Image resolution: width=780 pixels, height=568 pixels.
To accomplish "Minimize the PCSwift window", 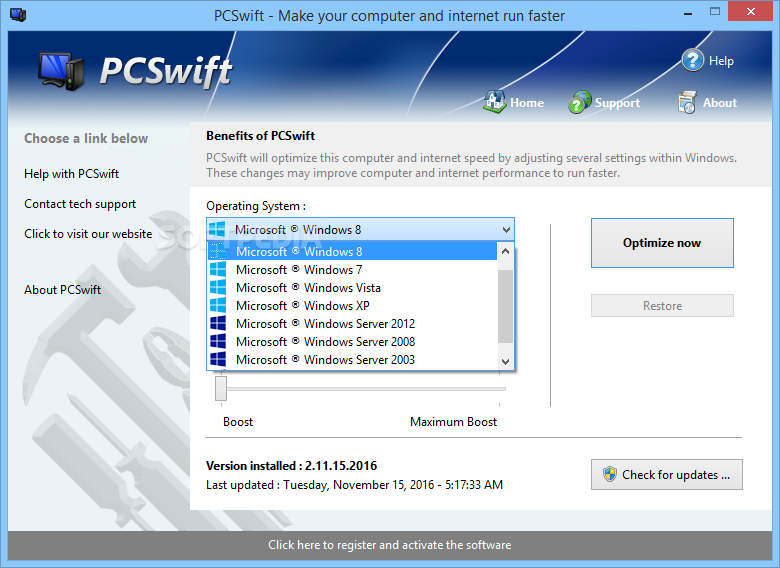I will coord(688,12).
